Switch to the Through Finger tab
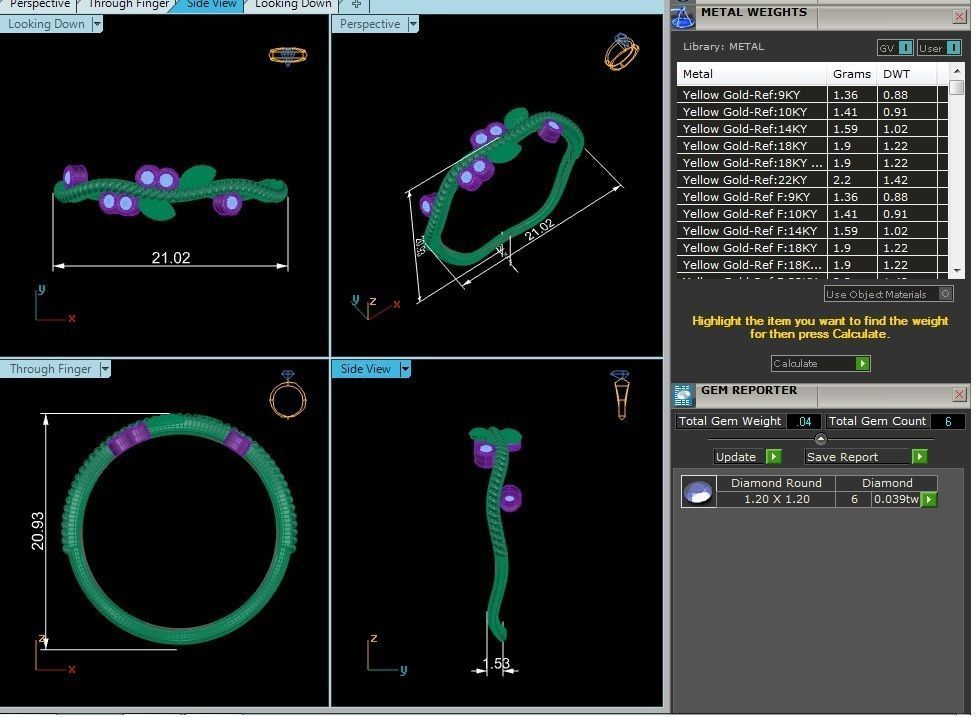This screenshot has width=977, height=717. coord(128,4)
